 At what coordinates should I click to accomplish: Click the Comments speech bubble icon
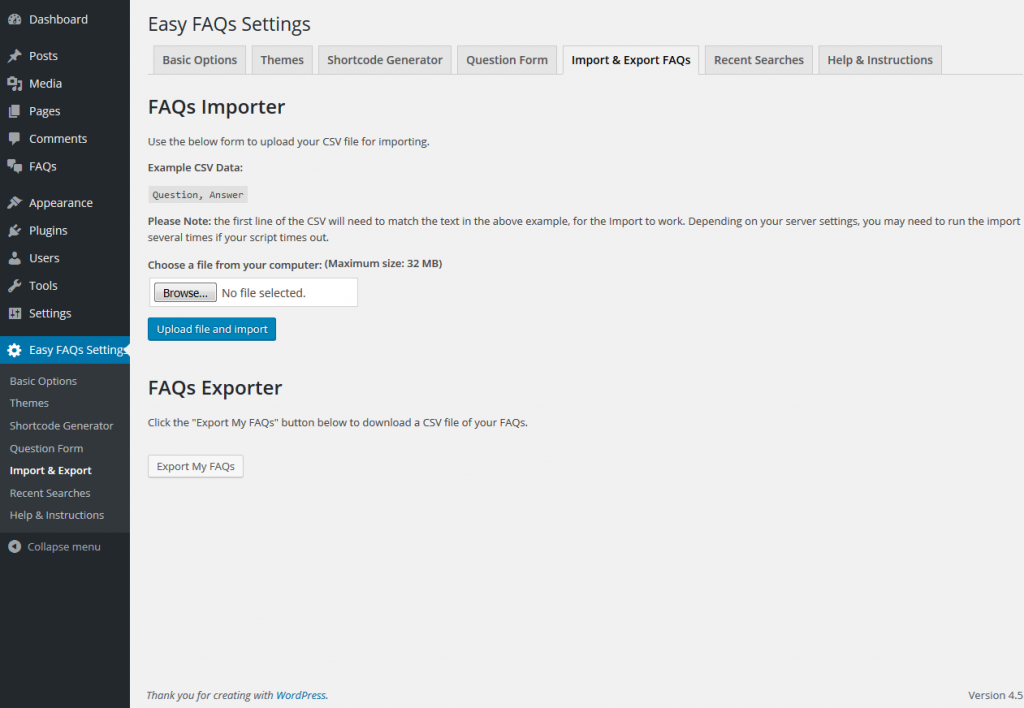pos(14,139)
